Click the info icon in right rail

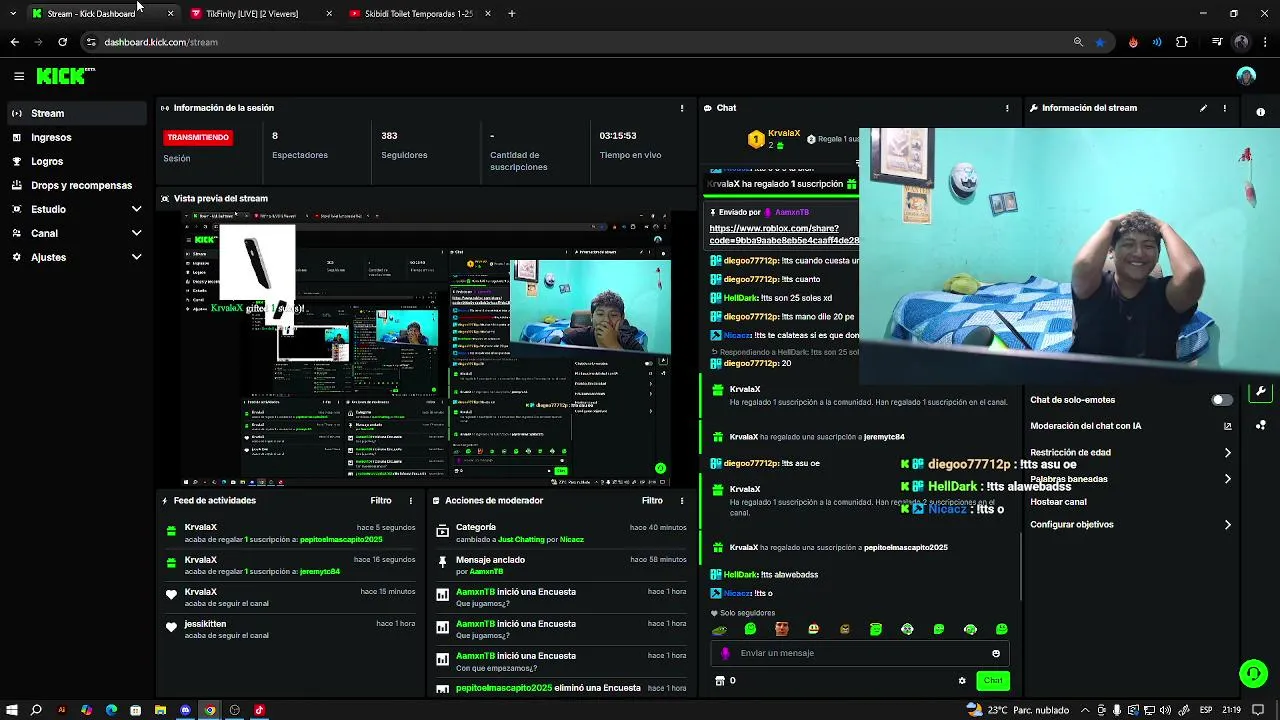click(1260, 112)
